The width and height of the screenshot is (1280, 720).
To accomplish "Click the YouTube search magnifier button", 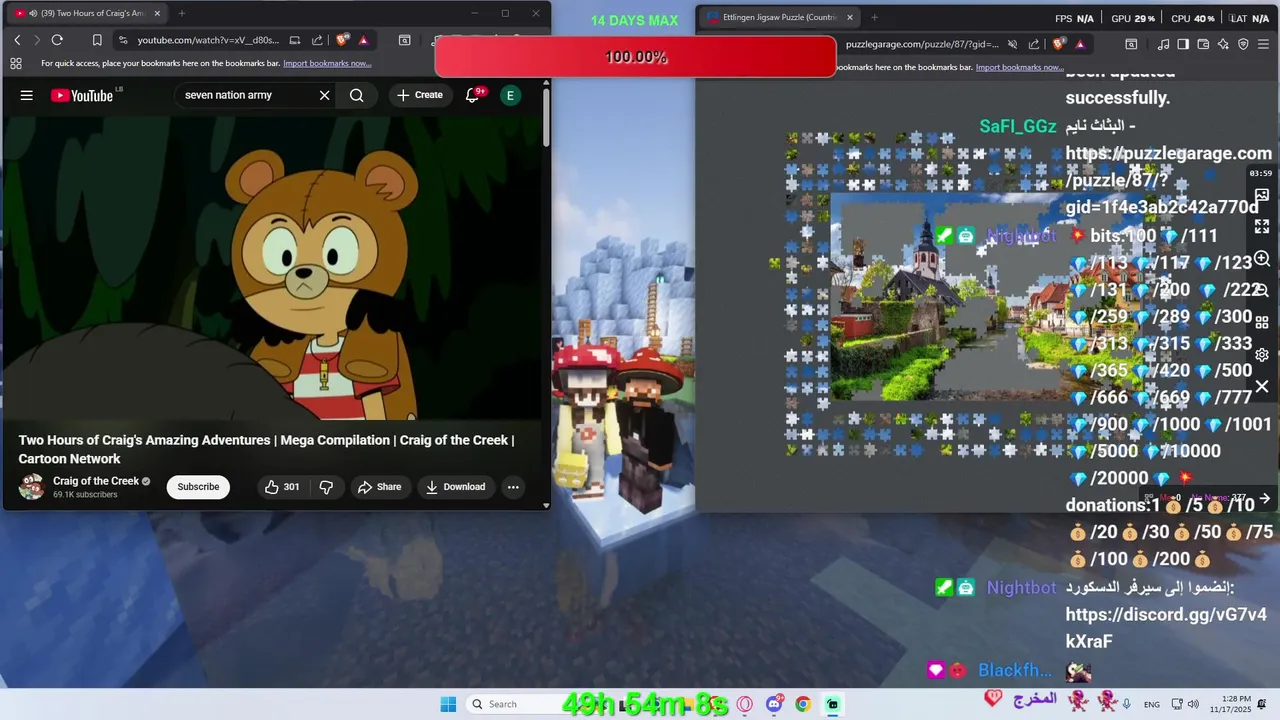I will [357, 95].
